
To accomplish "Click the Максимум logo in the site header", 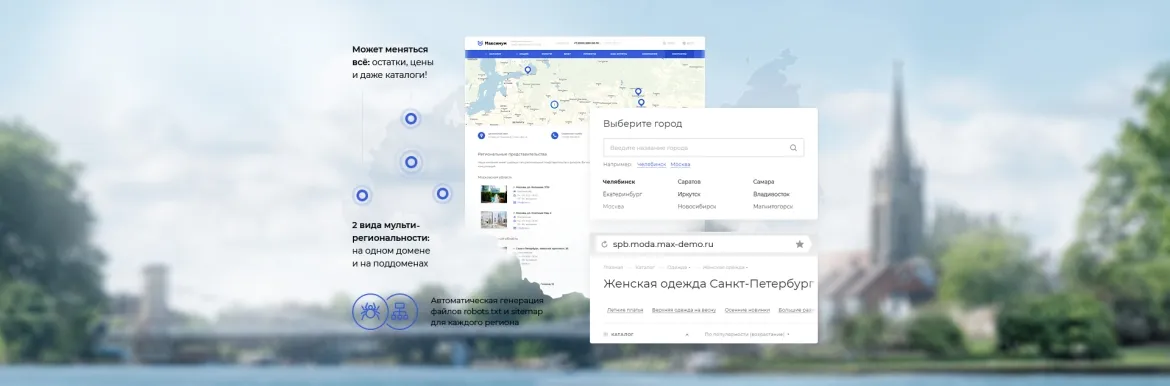I will [x=492, y=43].
